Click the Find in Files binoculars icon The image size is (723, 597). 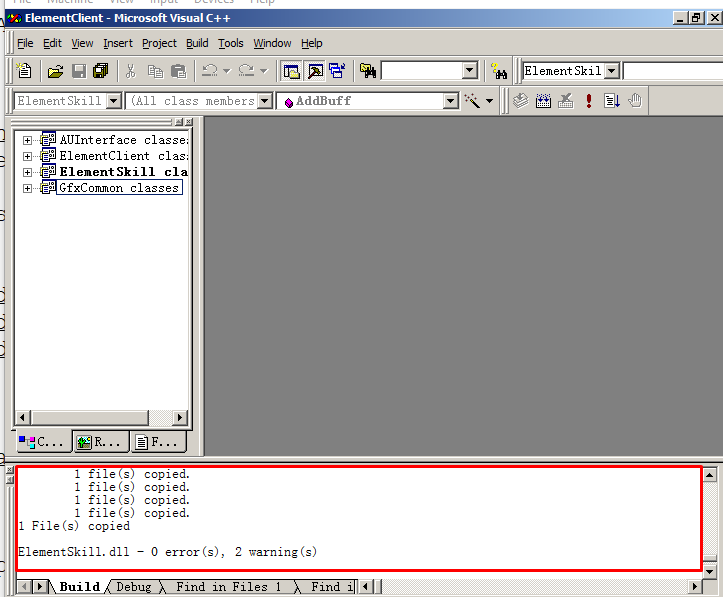point(368,71)
